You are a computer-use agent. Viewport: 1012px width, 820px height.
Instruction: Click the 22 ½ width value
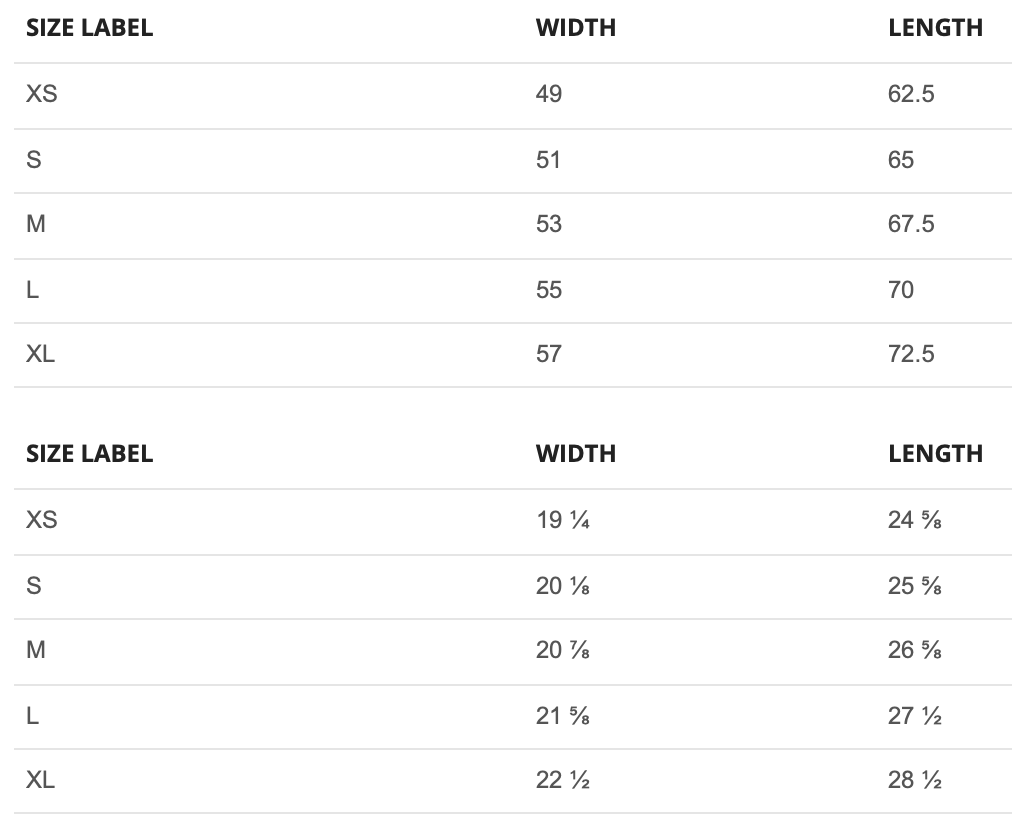(563, 780)
